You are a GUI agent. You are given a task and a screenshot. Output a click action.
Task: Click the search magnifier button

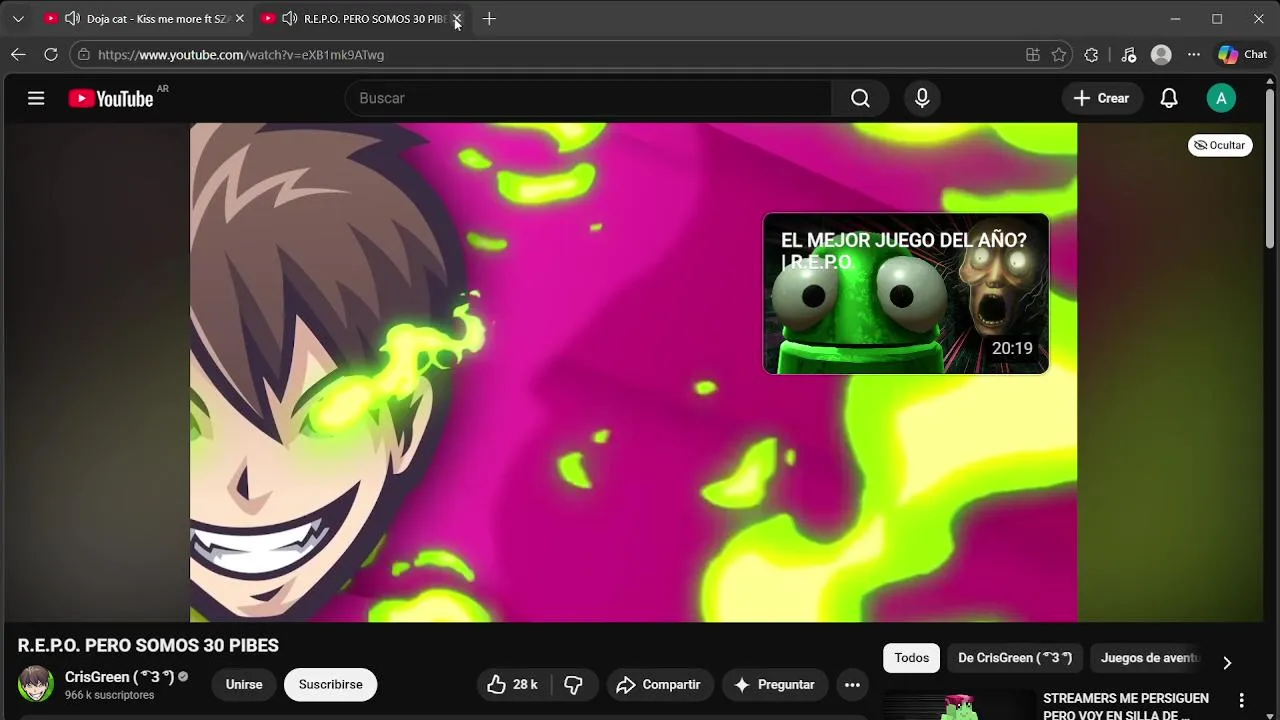tap(860, 98)
